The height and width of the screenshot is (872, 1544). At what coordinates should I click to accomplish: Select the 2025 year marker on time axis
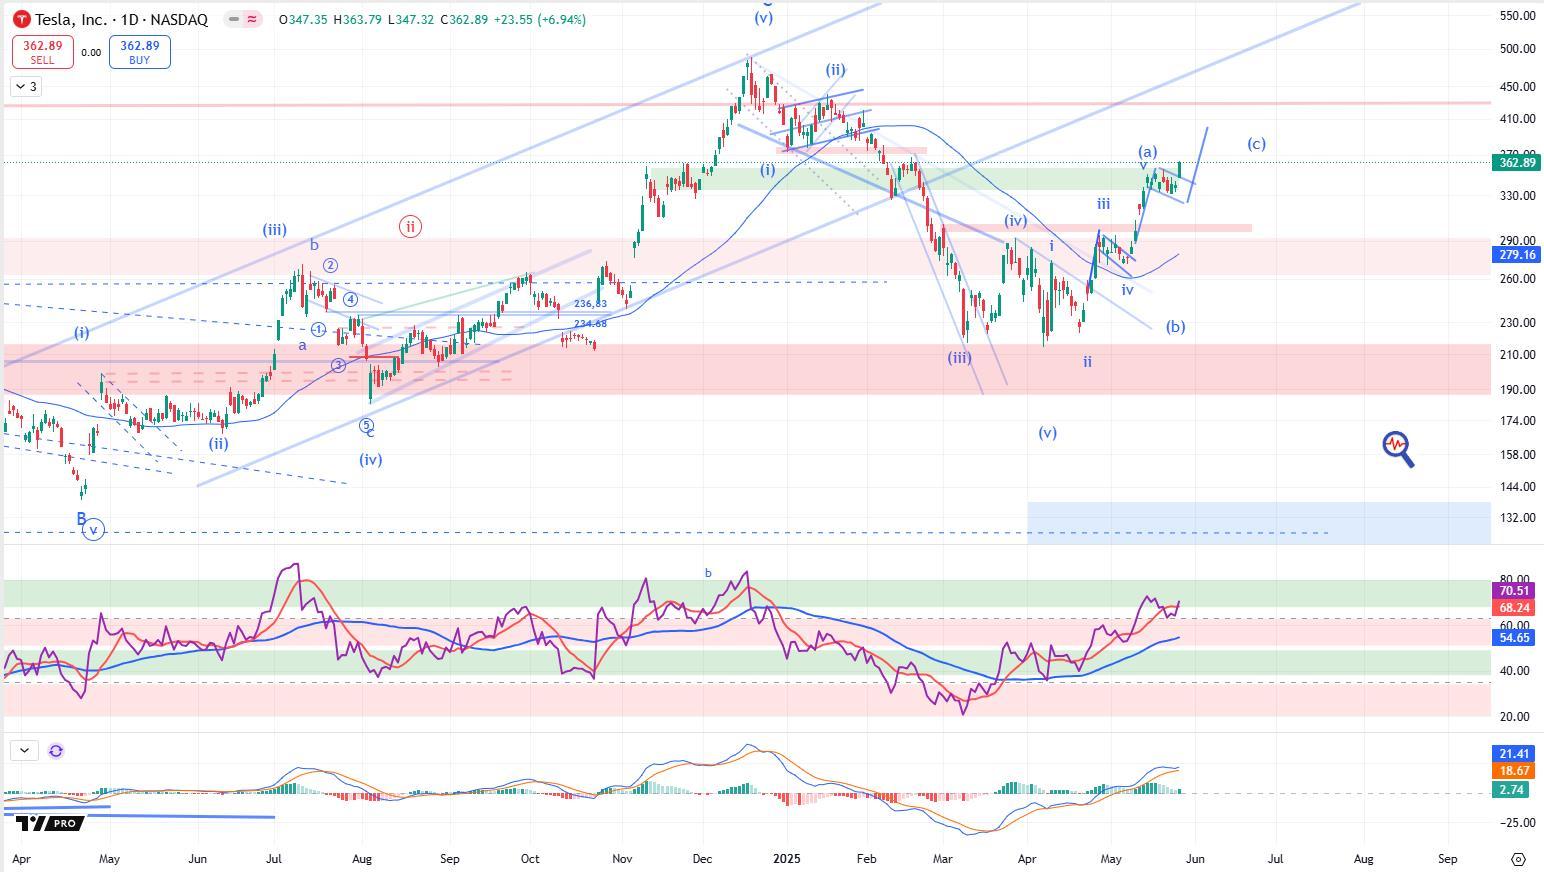[x=786, y=858]
